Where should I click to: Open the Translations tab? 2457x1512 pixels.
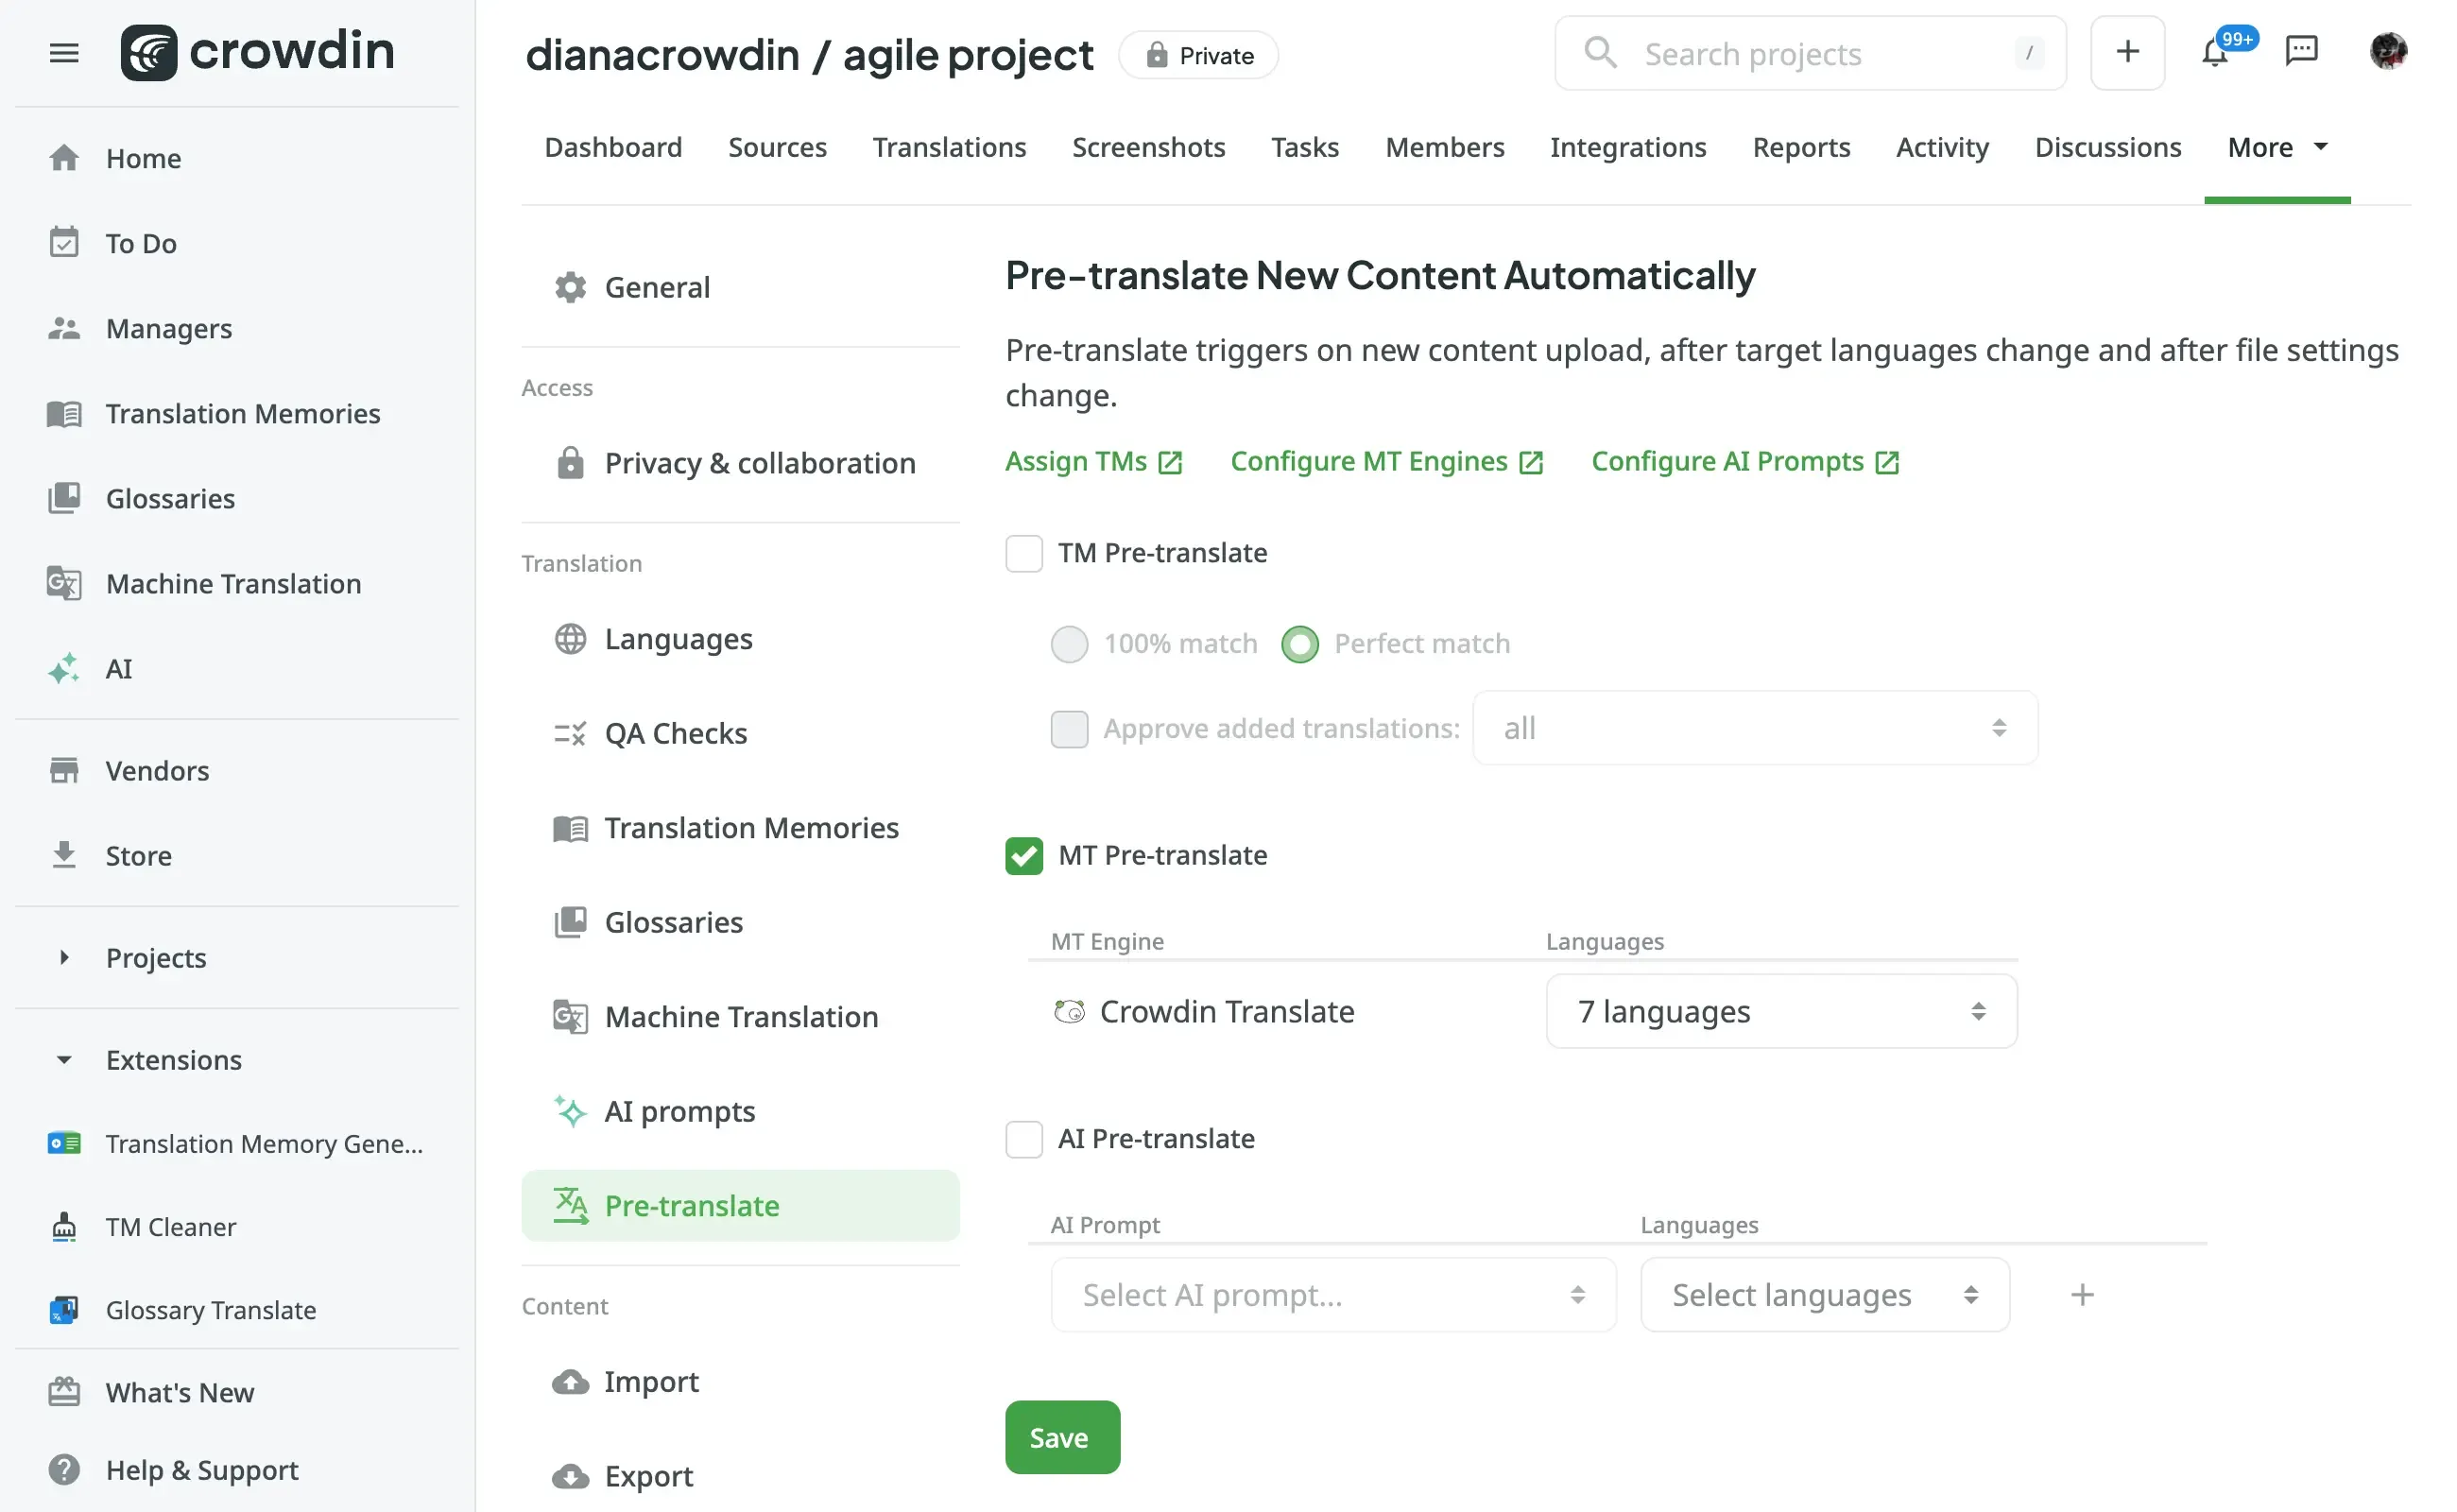click(948, 147)
